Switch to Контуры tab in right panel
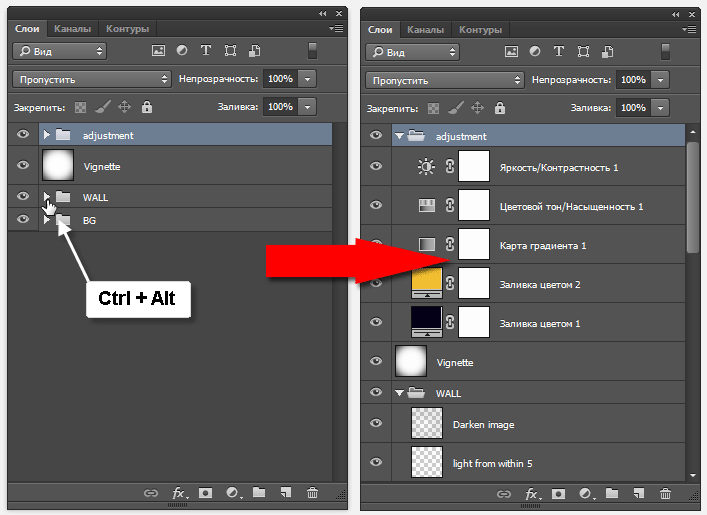Viewport: 707px width, 515px height. 481,30
